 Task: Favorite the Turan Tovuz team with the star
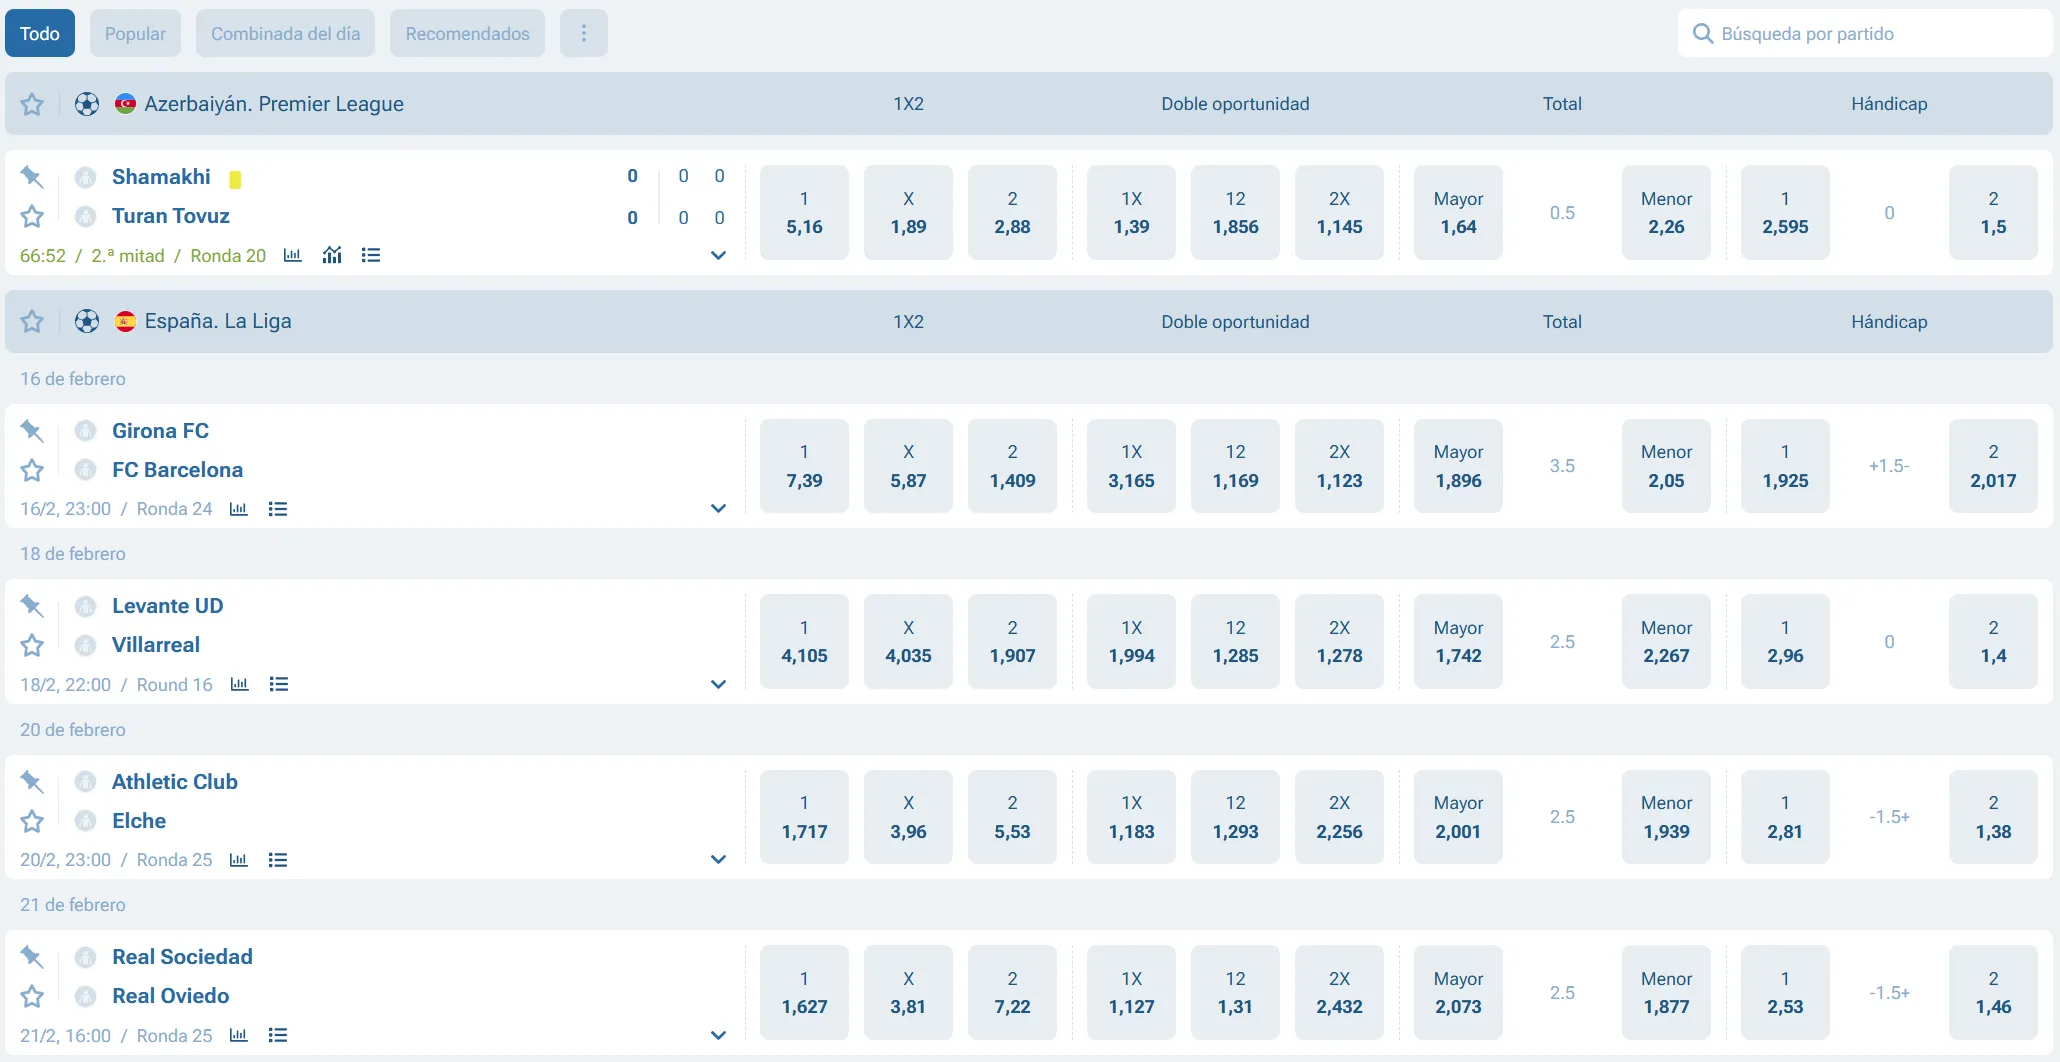pyautogui.click(x=31, y=216)
